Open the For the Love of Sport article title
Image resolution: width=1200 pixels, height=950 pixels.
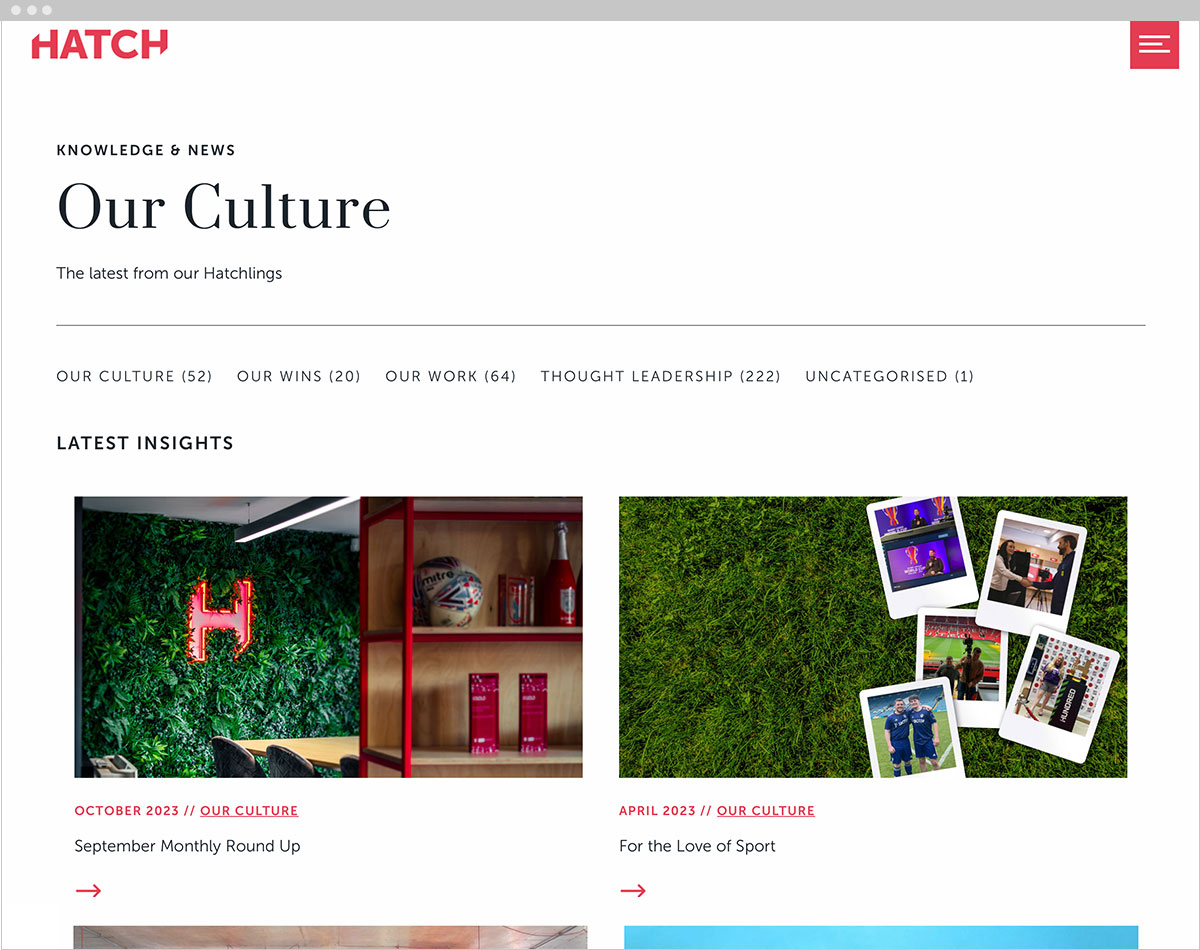697,846
